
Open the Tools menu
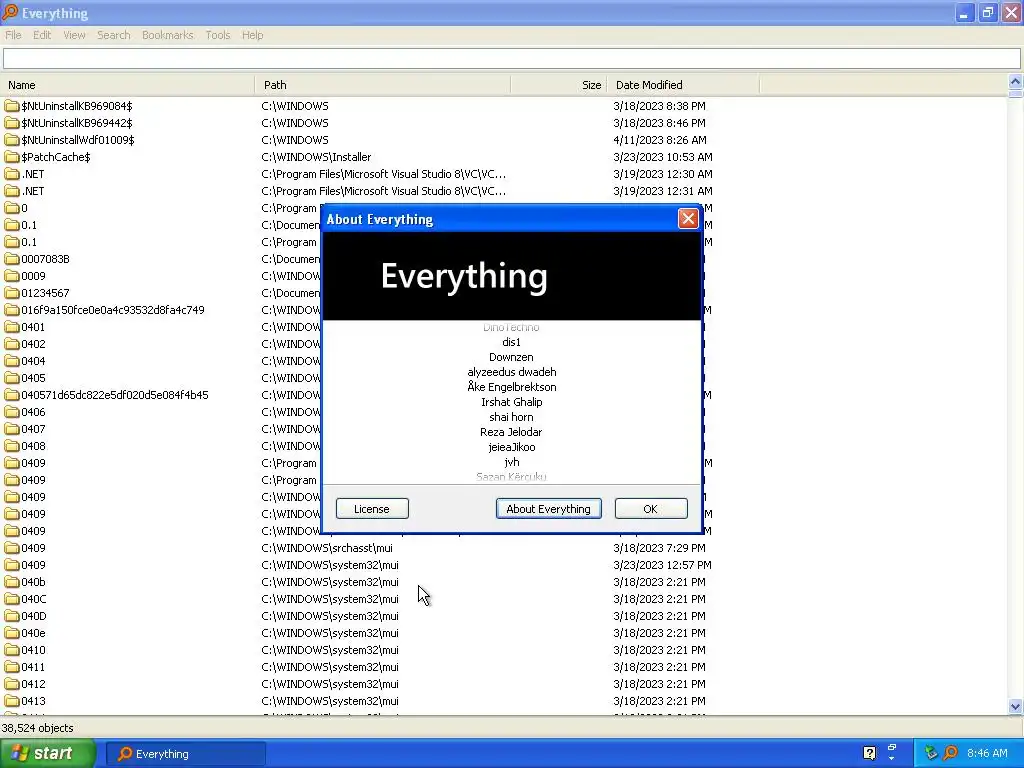coord(217,35)
